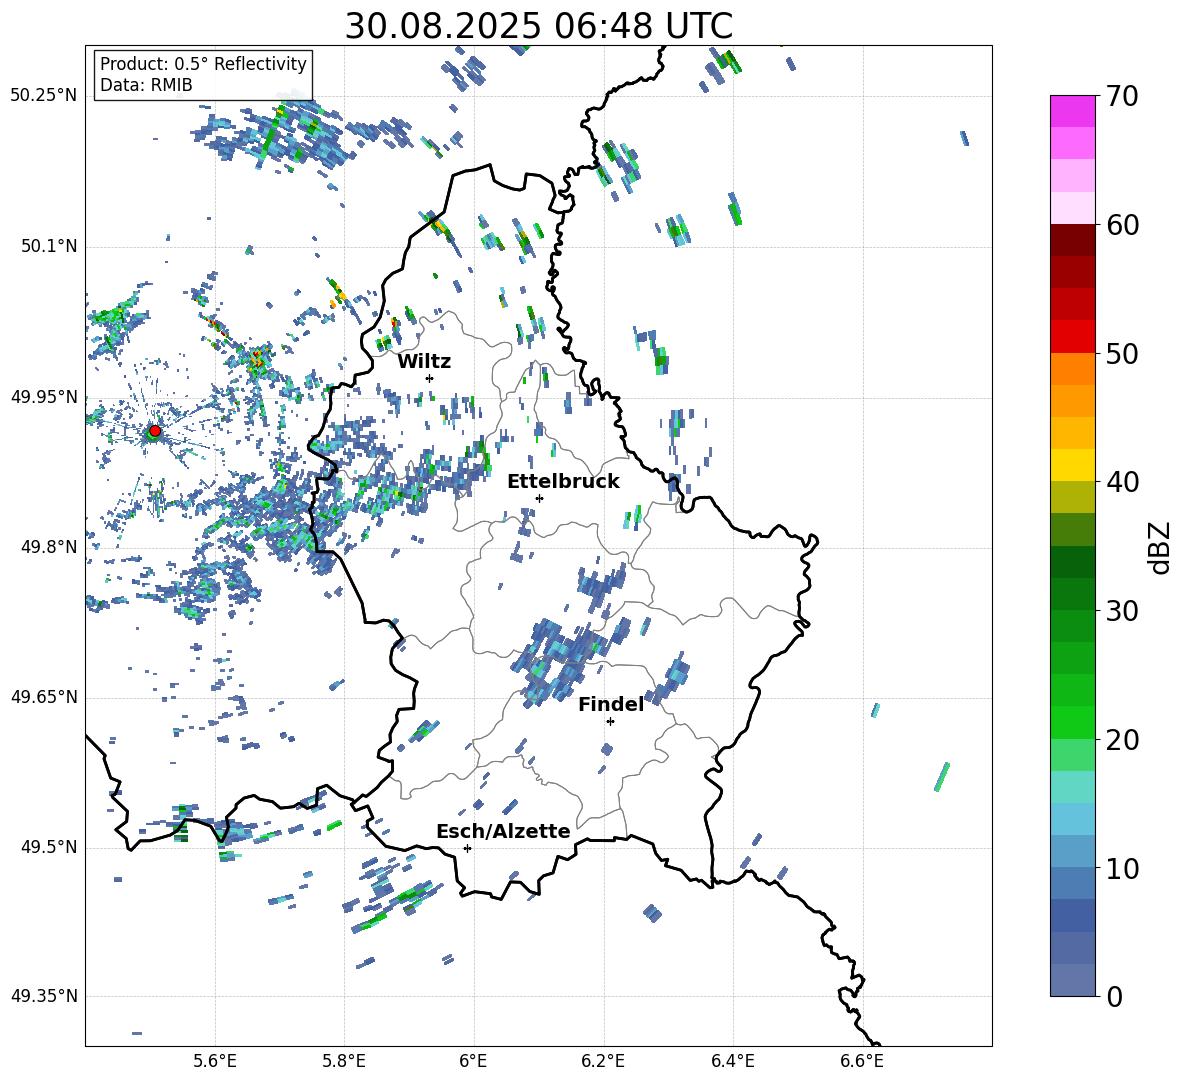Click the colorbar value 10

(x=1122, y=868)
